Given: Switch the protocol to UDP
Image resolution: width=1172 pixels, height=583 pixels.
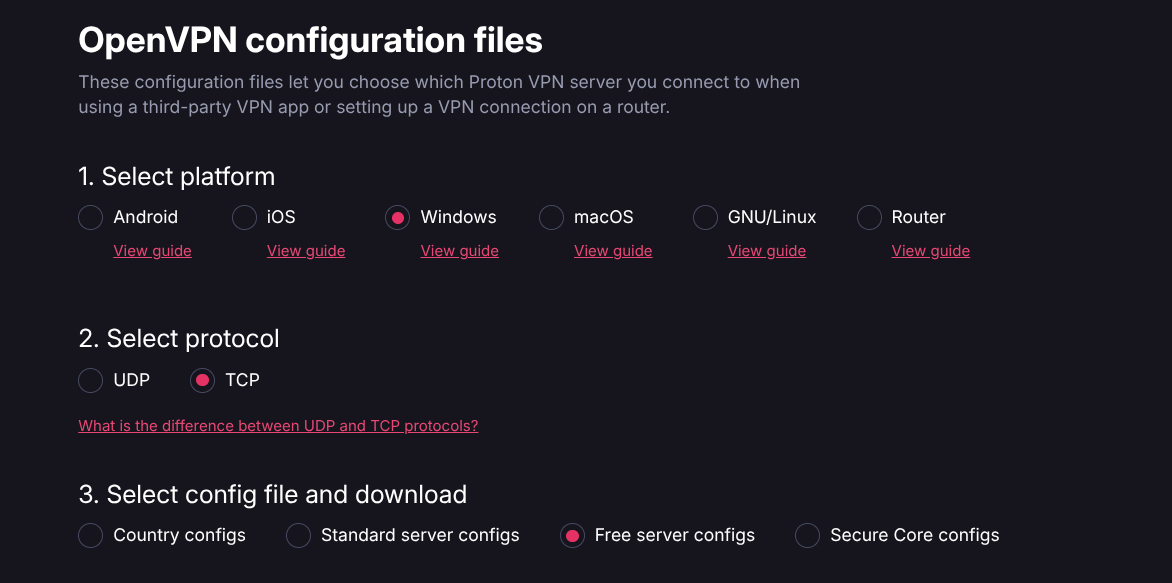Looking at the screenshot, I should pos(90,380).
